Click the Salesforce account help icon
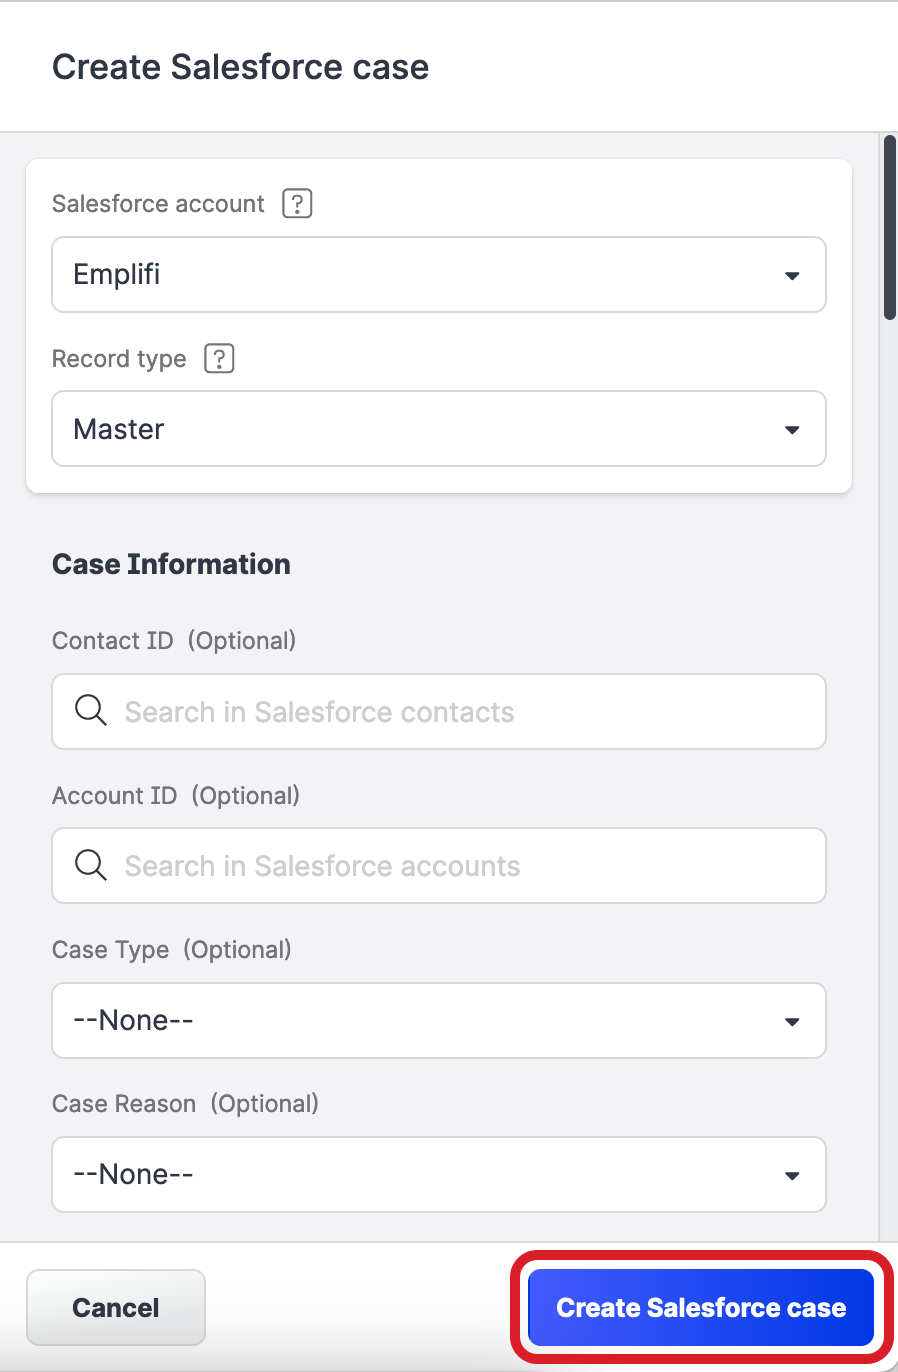Viewport: 898px width, 1372px height. (x=297, y=203)
